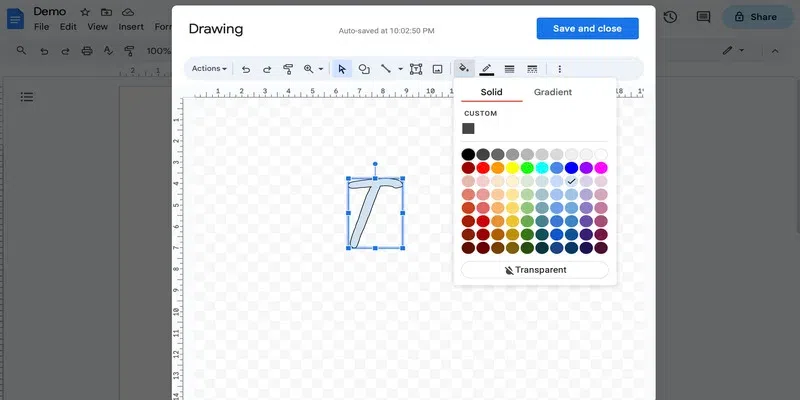The image size is (800, 400).
Task: Open the Border weight icon
Action: (509, 69)
